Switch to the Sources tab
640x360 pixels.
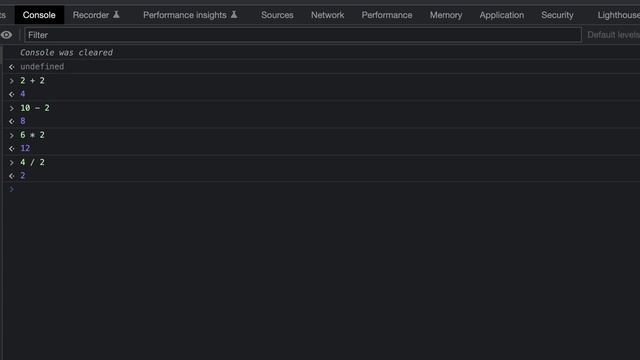click(x=277, y=15)
